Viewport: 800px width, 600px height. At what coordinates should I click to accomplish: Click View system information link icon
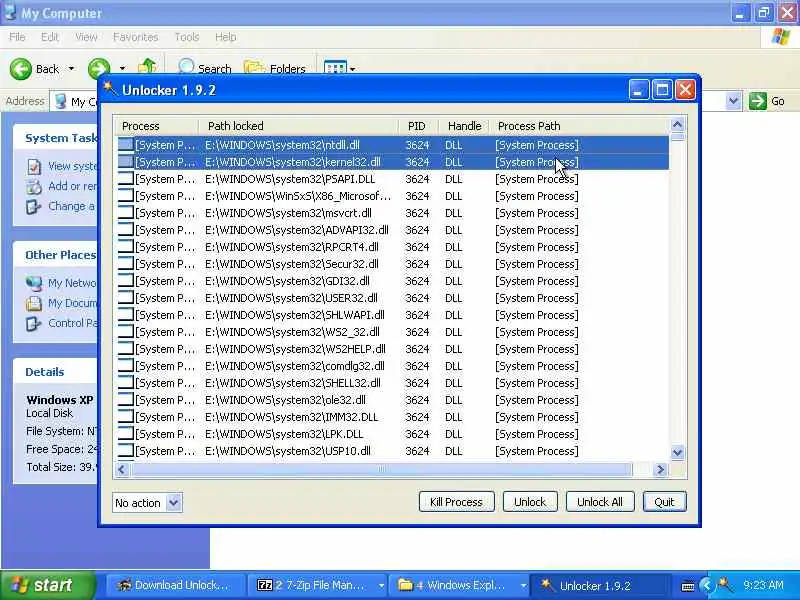point(34,166)
